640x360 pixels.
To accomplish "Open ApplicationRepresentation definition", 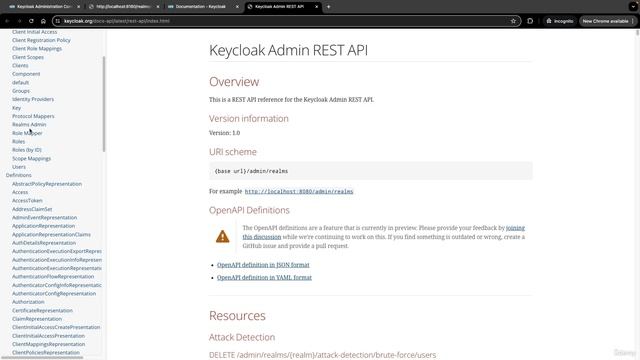I will [43, 226].
